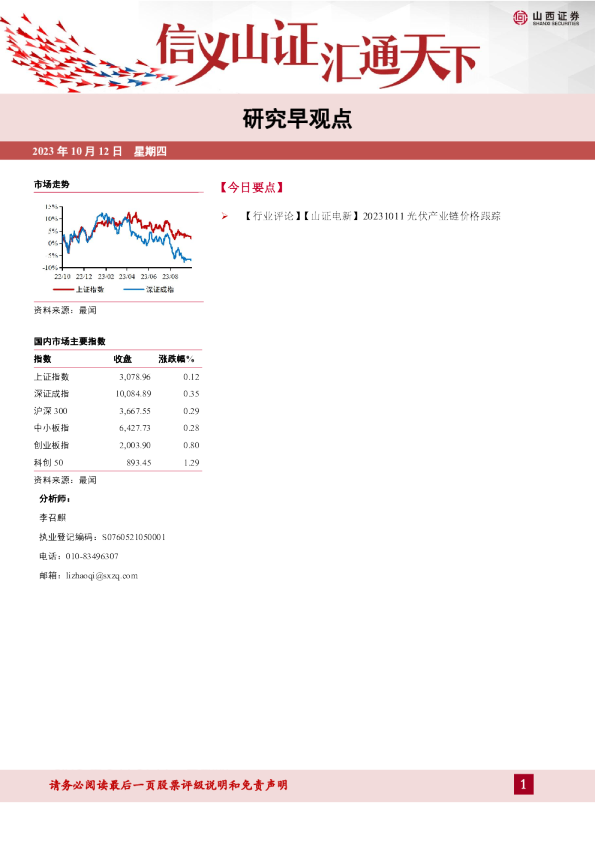
Task: Click the 沪深300 table row
Action: 117,411
